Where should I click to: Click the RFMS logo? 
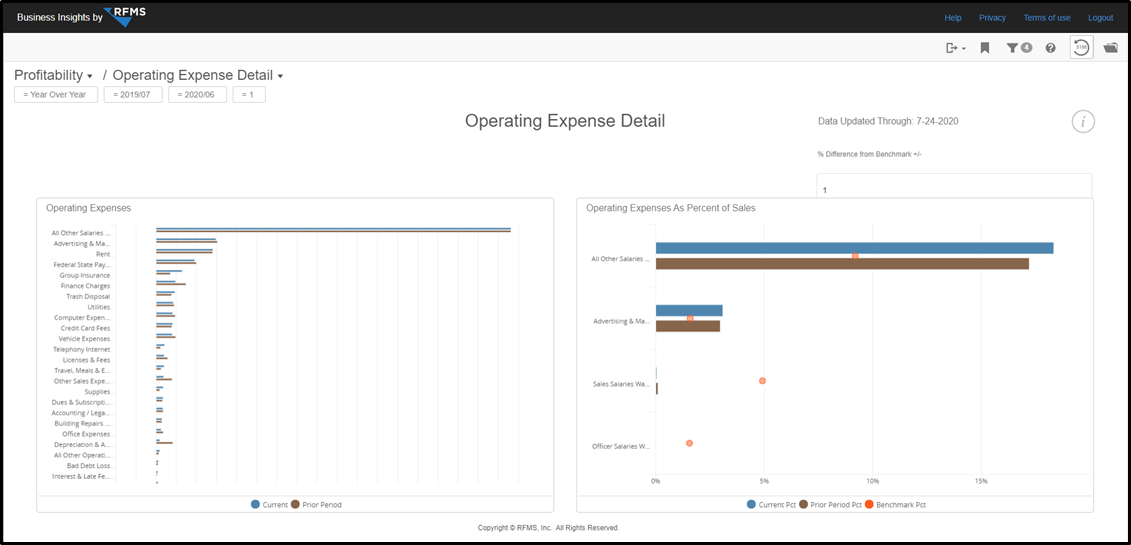(x=124, y=16)
